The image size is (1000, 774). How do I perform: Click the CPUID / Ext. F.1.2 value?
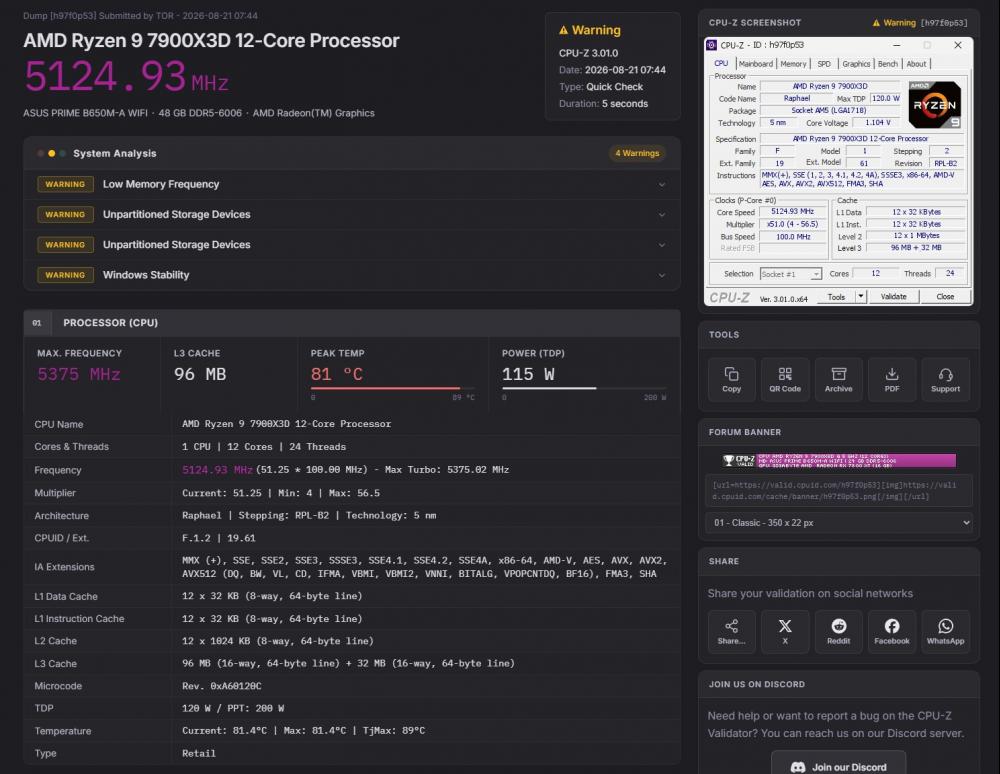[218, 538]
